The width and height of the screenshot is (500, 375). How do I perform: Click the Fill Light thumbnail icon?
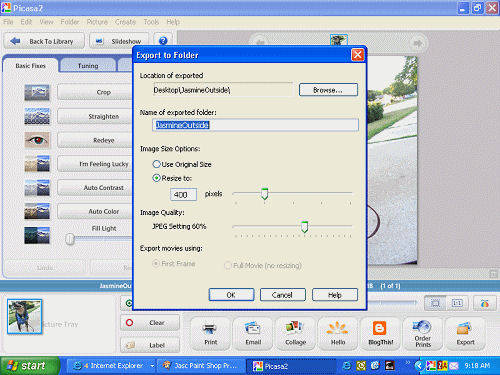[x=37, y=235]
